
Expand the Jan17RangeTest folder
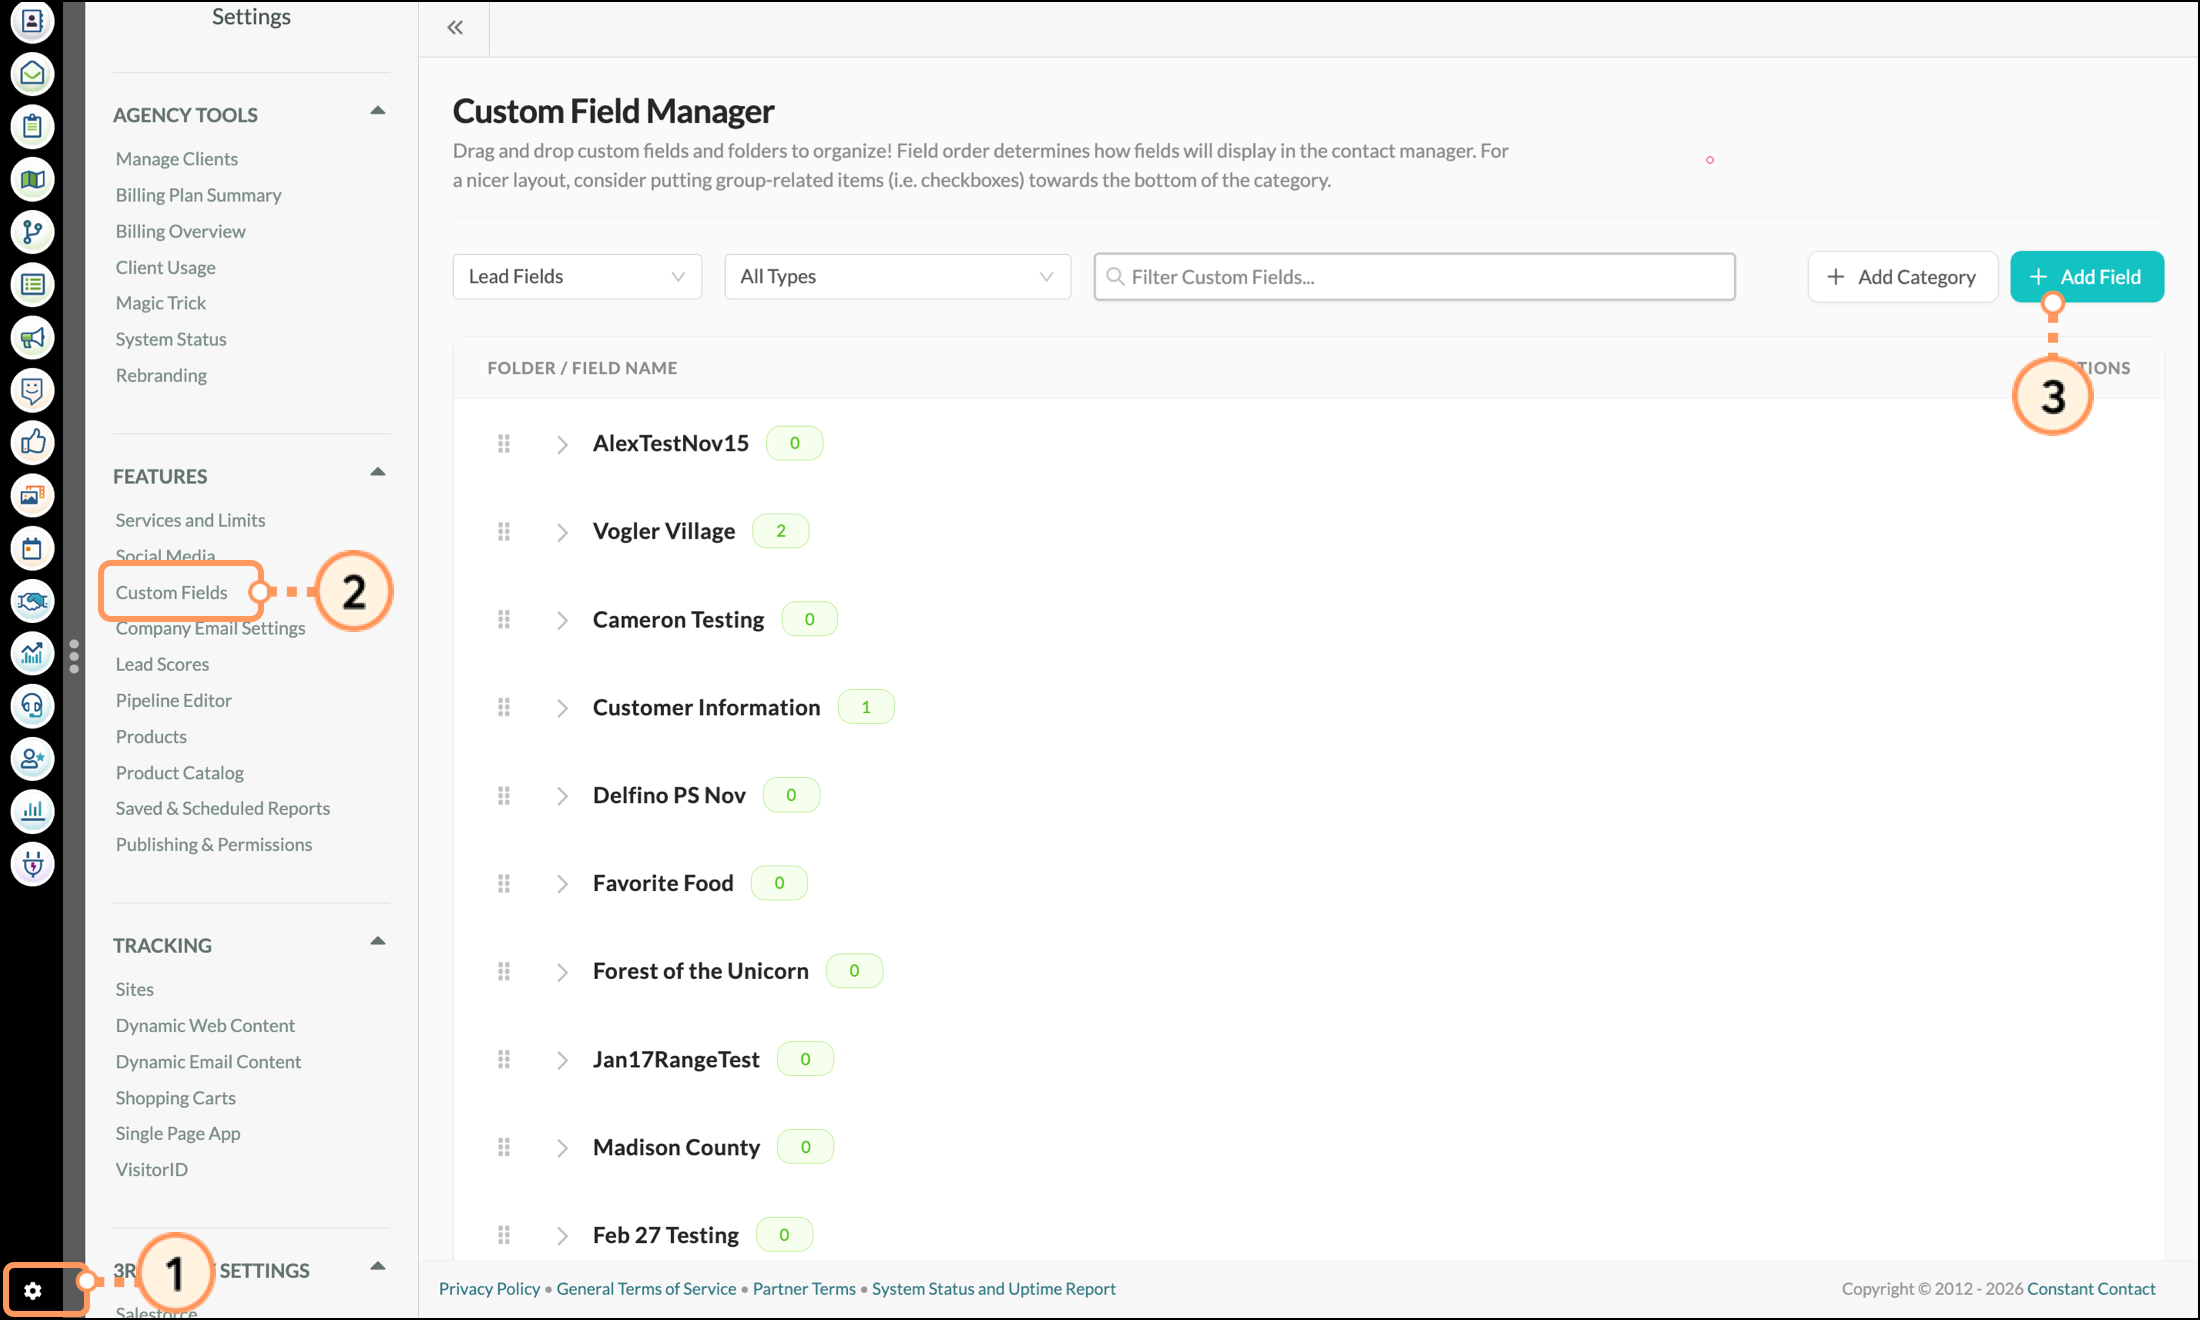pyautogui.click(x=562, y=1061)
